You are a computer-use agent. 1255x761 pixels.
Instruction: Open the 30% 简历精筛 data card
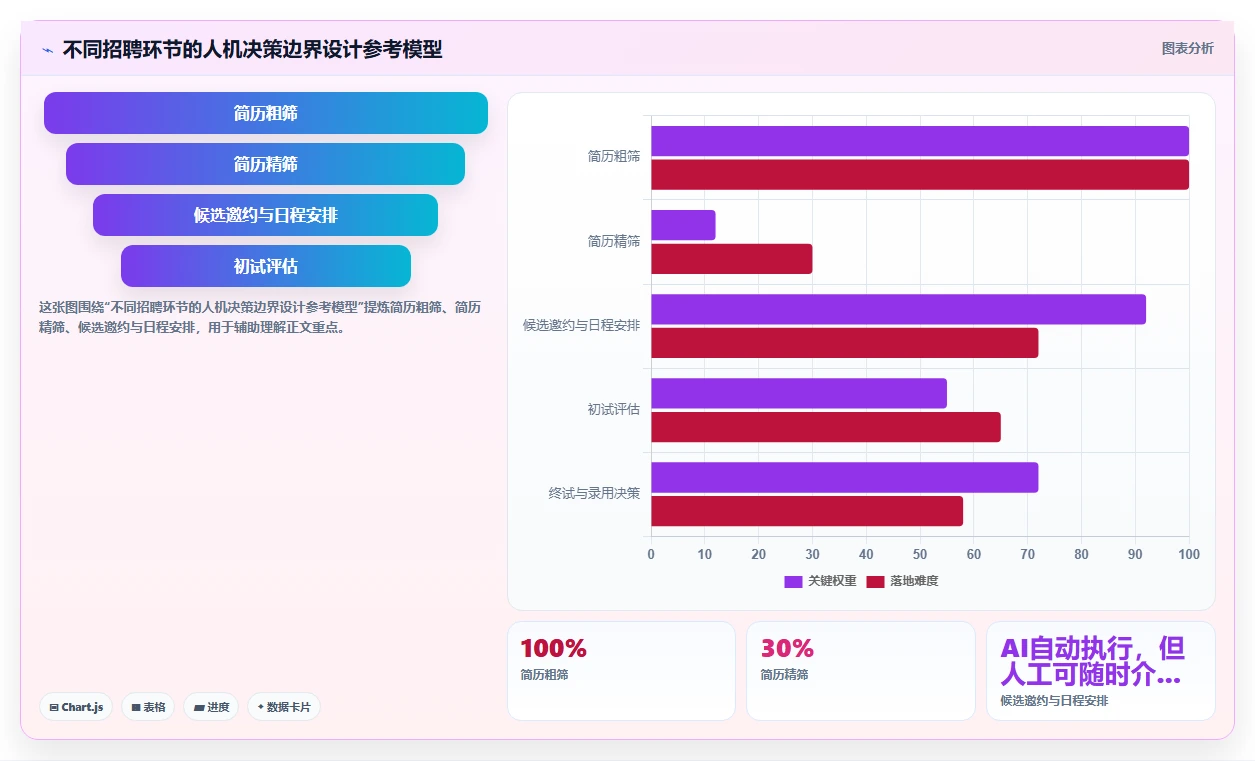pos(861,671)
